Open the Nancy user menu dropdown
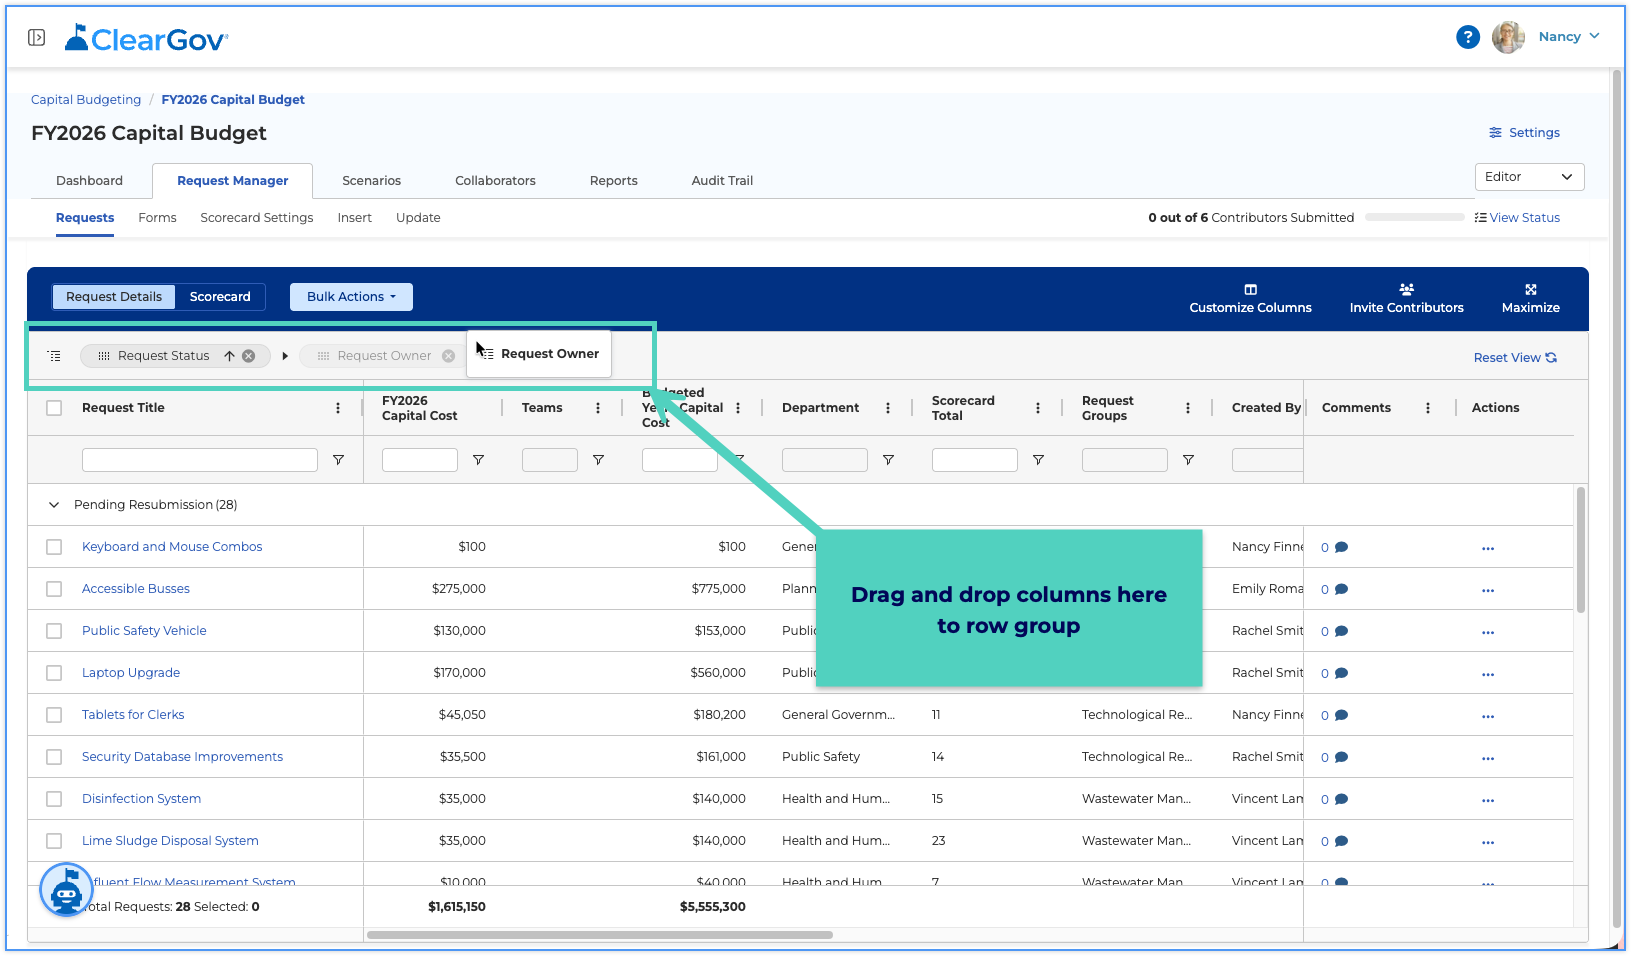The width and height of the screenshot is (1631, 956). 1569,37
